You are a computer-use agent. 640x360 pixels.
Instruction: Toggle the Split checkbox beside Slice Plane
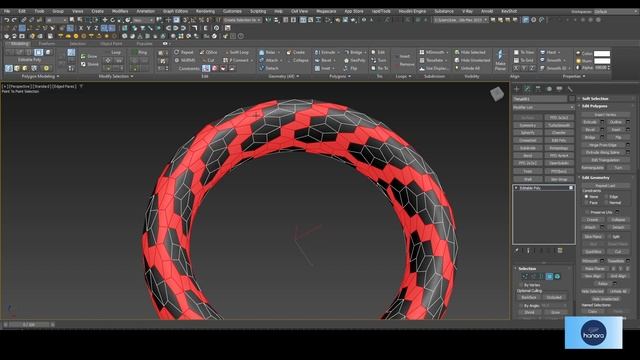[610, 237]
